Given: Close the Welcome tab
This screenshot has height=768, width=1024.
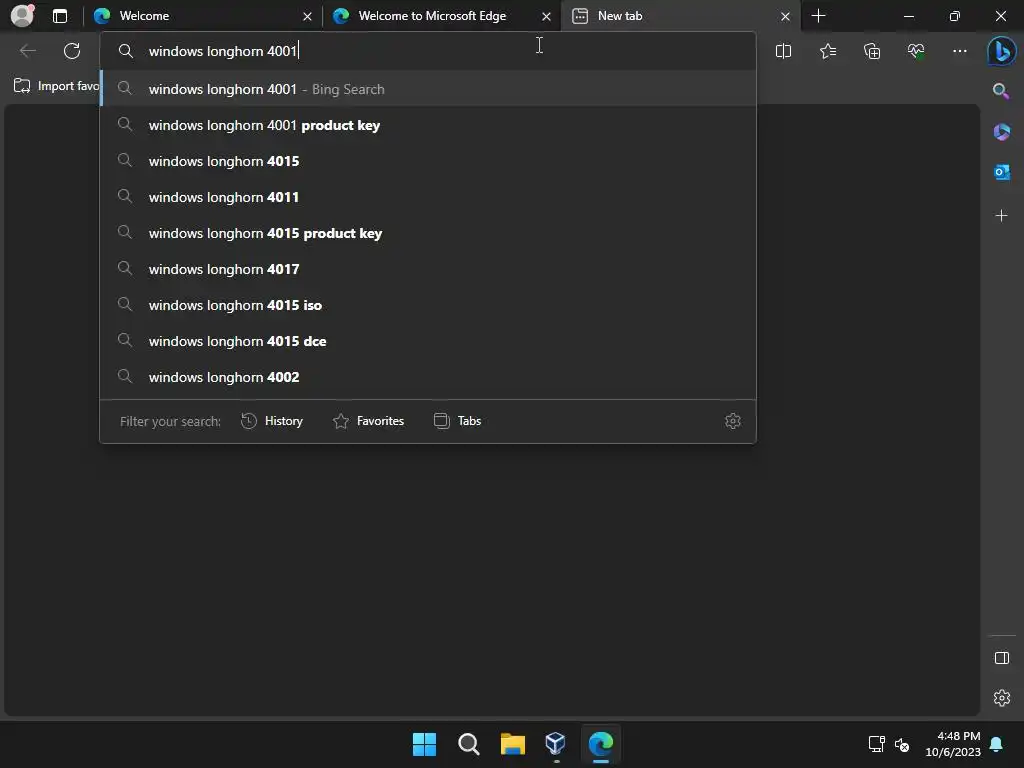Looking at the screenshot, I should pyautogui.click(x=308, y=16).
